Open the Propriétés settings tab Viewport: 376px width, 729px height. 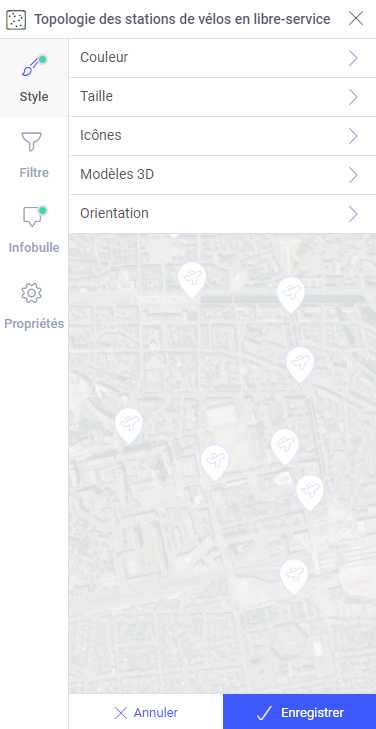coord(34,305)
